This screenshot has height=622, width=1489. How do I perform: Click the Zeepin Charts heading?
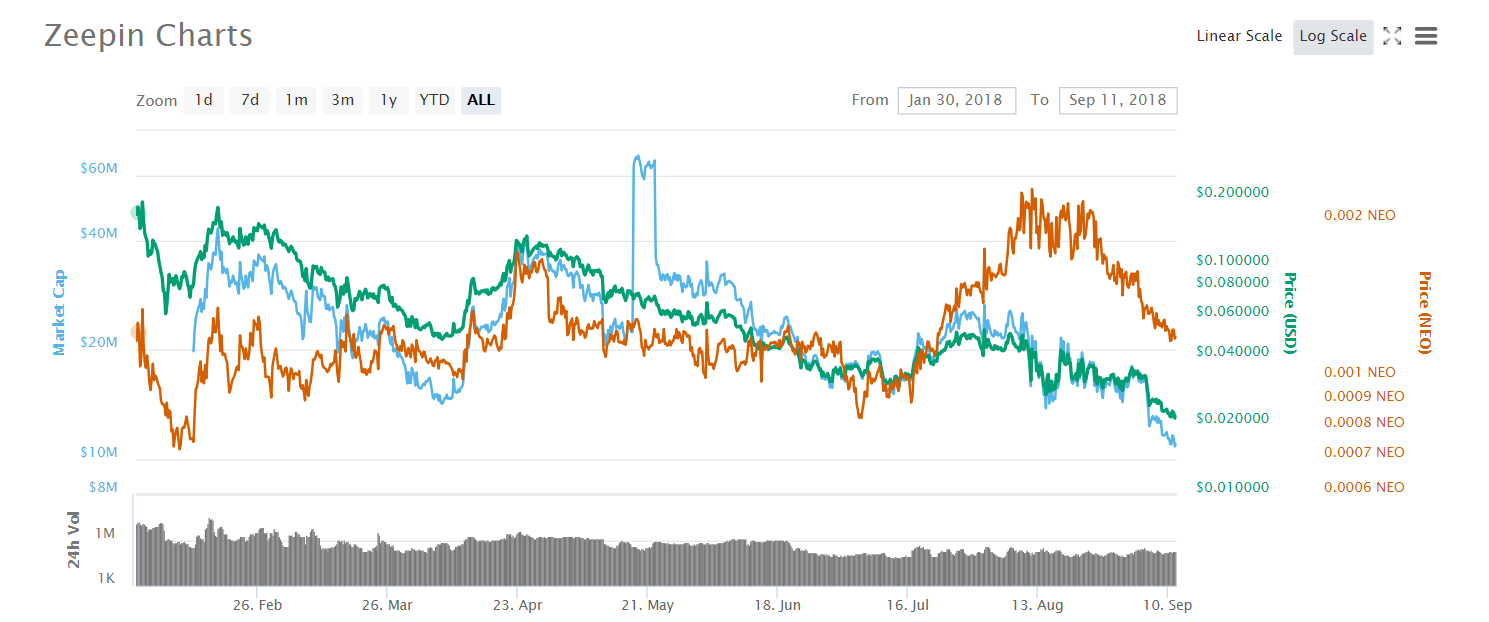pyautogui.click(x=148, y=36)
